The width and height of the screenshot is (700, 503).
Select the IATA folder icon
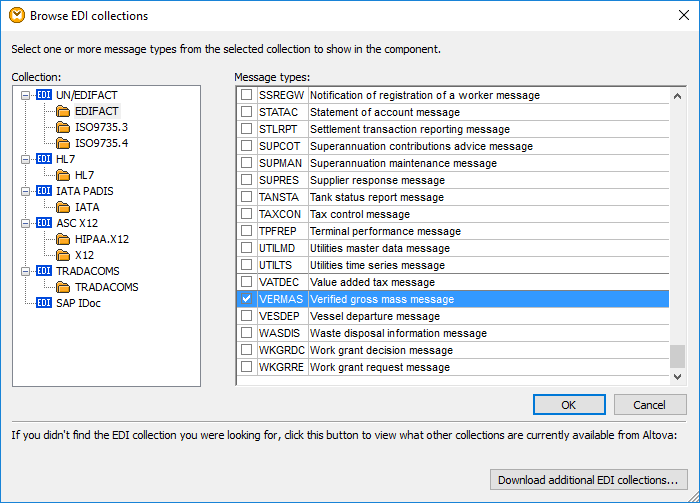click(63, 207)
